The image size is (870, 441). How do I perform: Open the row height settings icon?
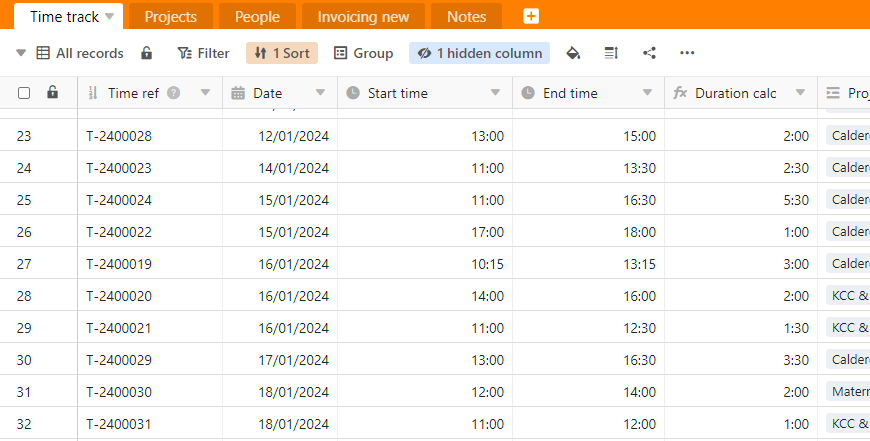(611, 53)
